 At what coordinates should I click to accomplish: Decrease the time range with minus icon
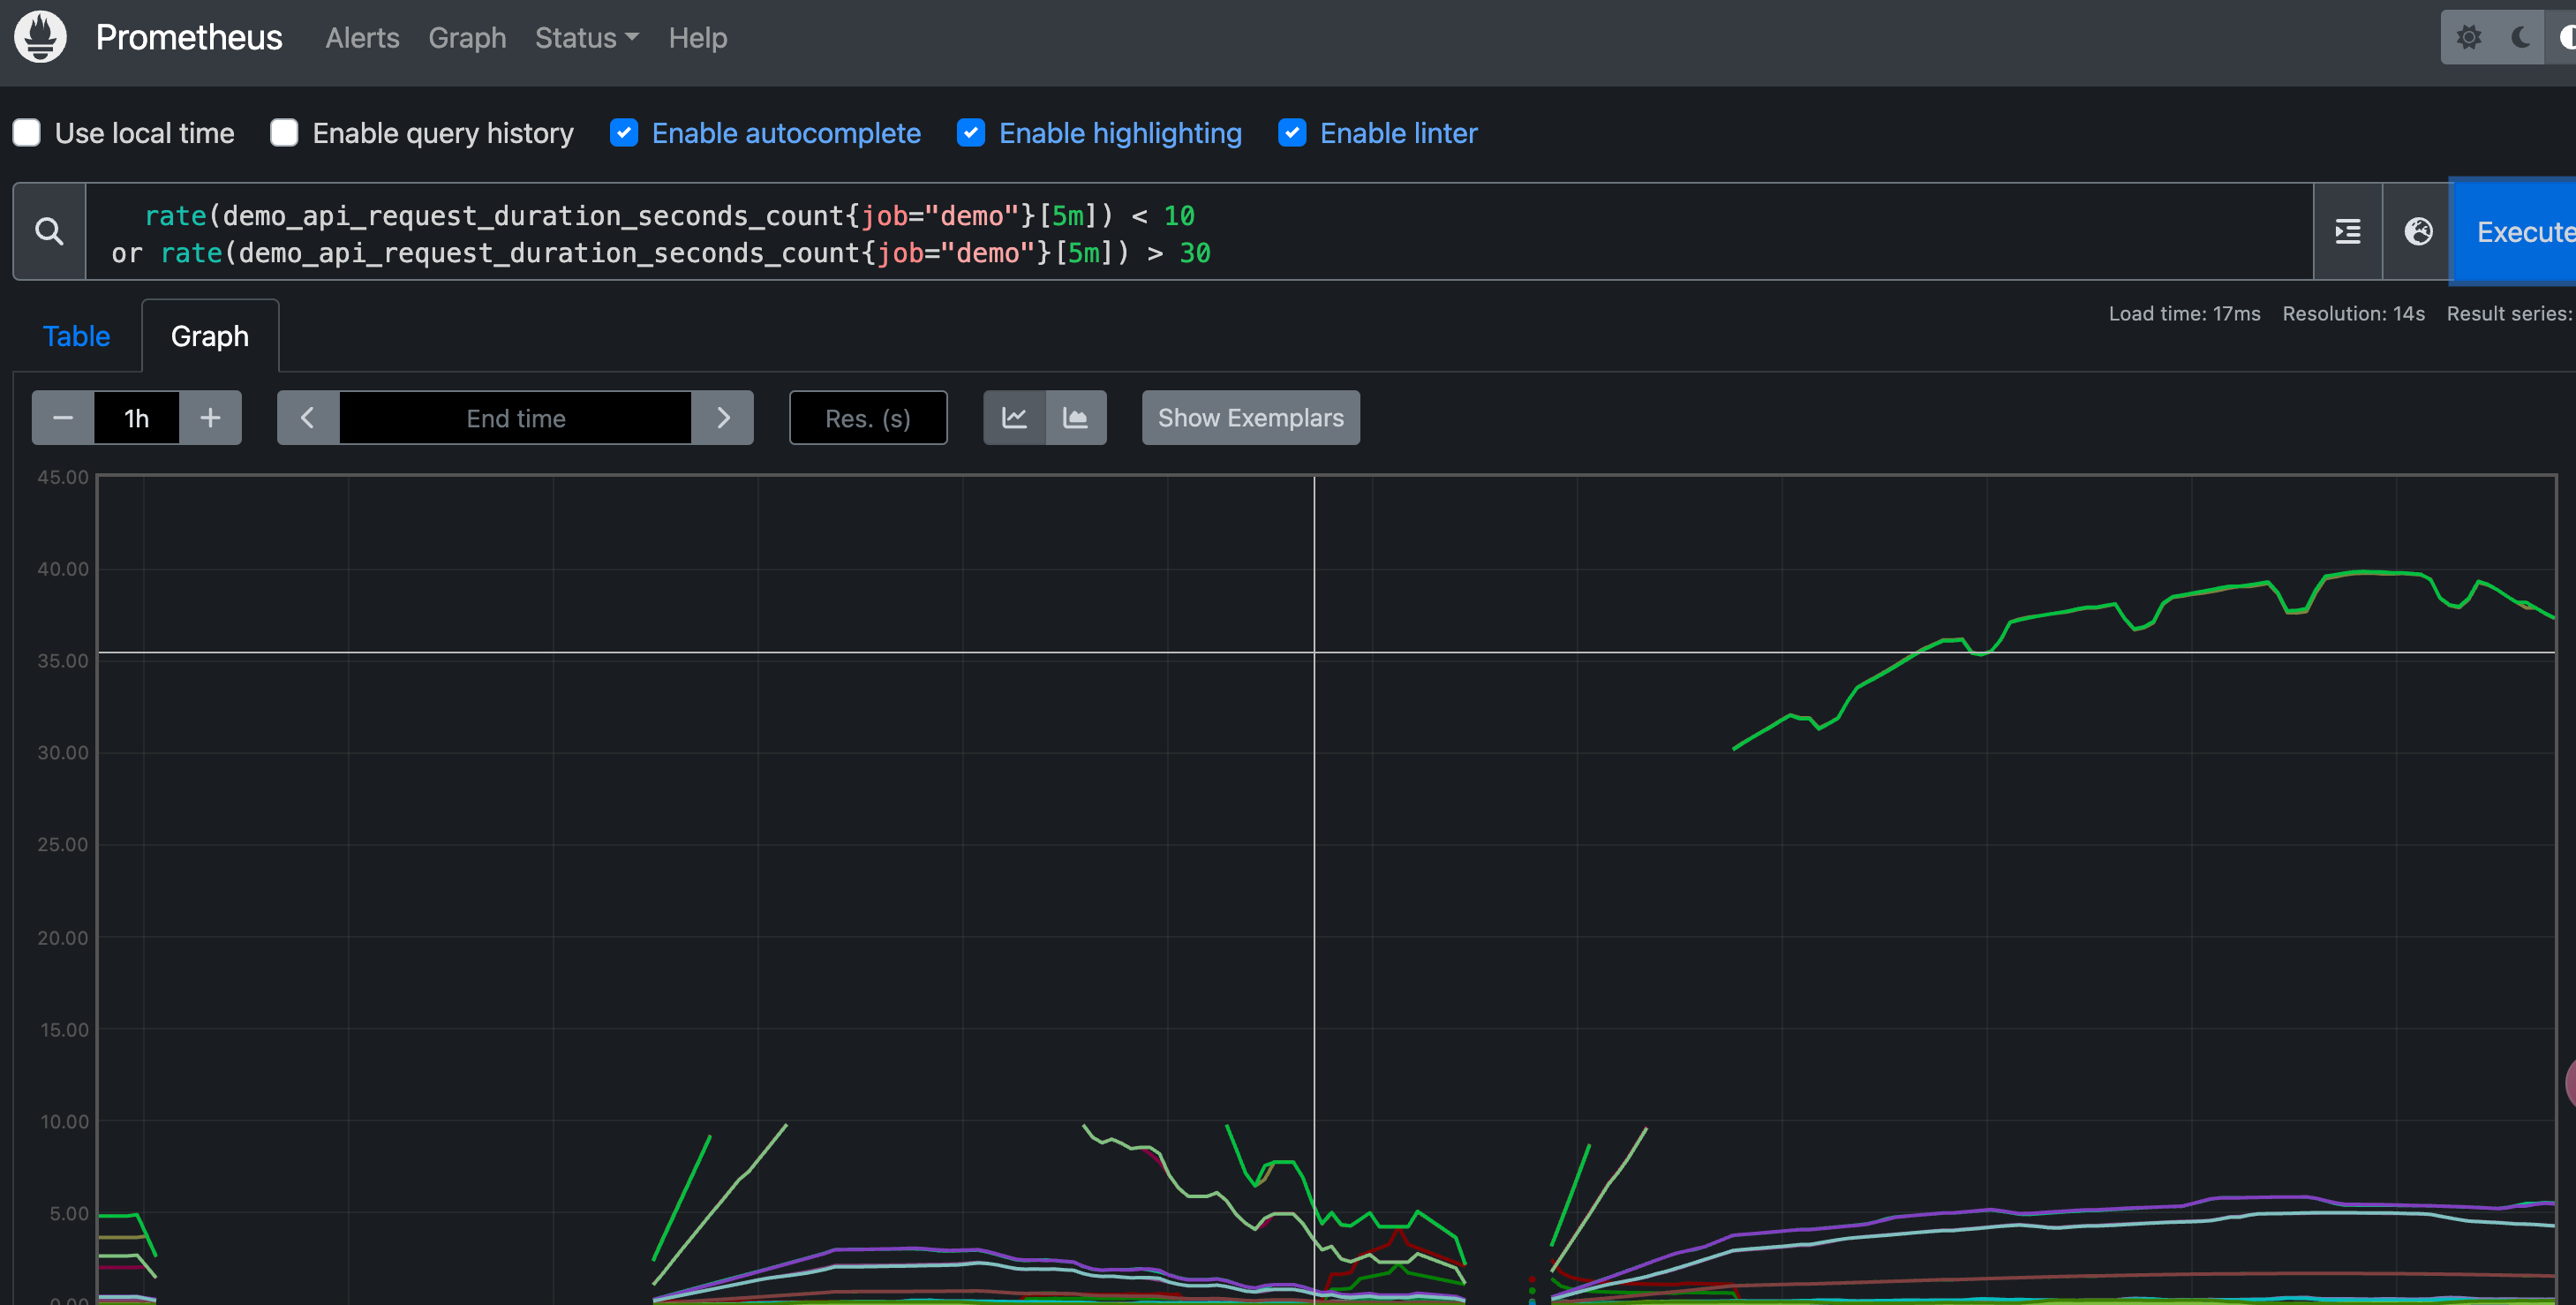pyautogui.click(x=63, y=418)
